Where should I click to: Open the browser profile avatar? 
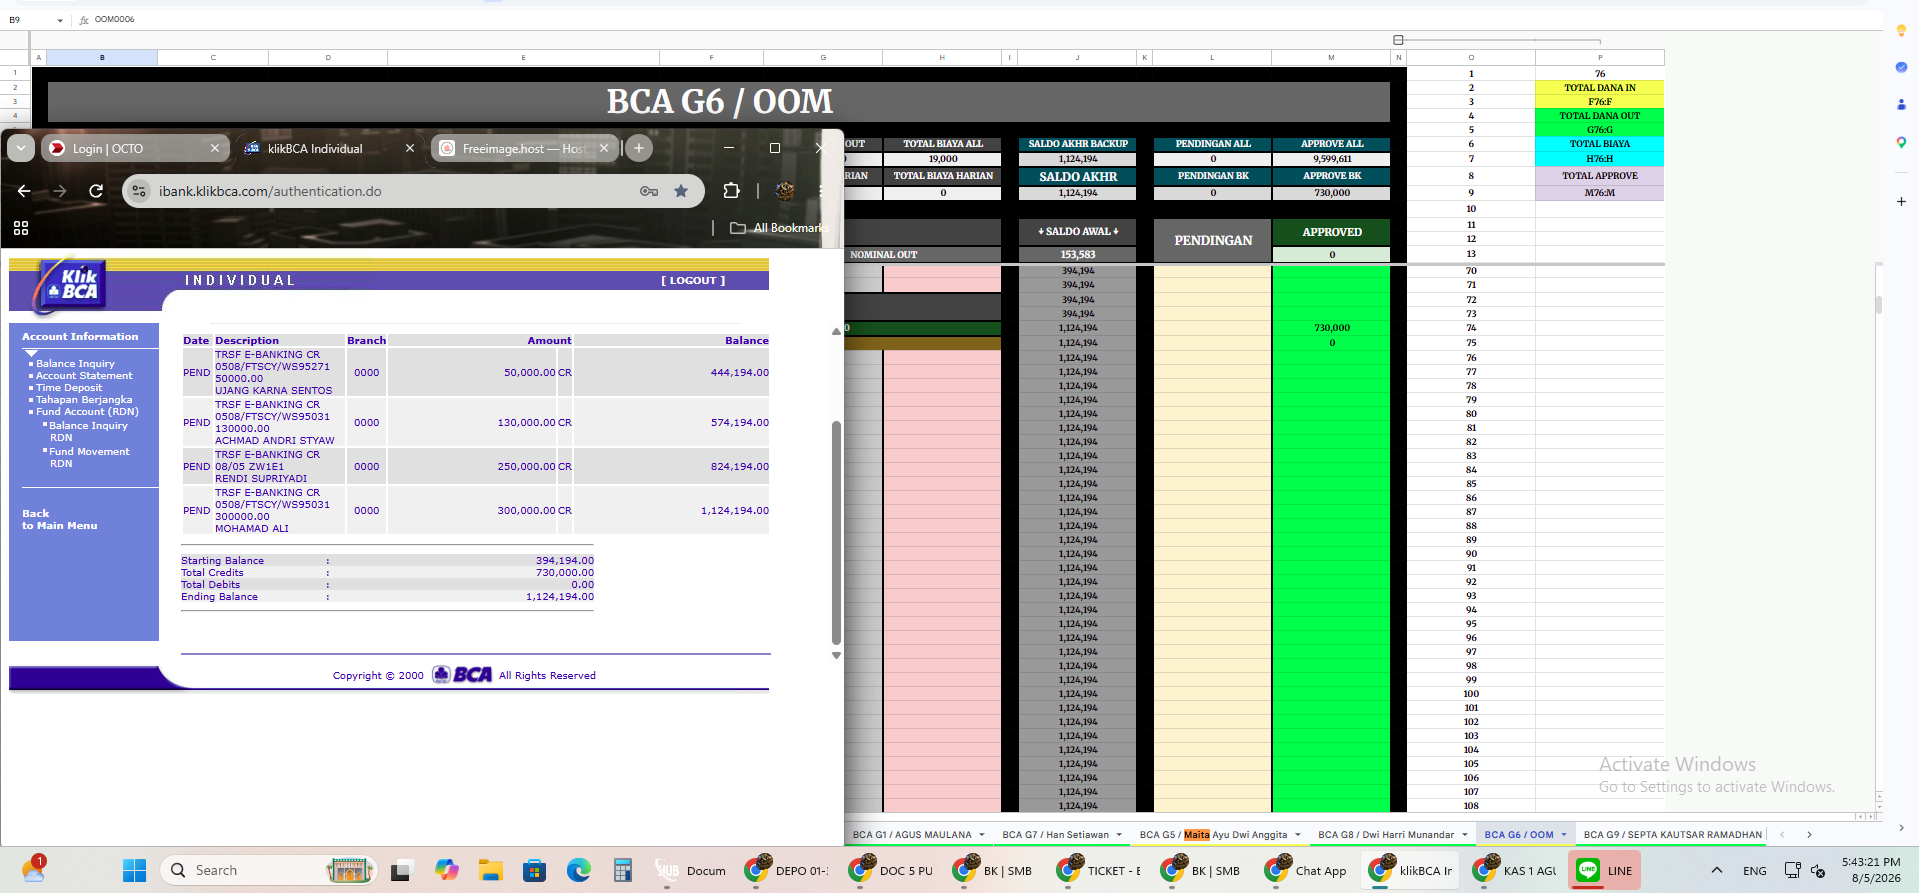pyautogui.click(x=785, y=191)
